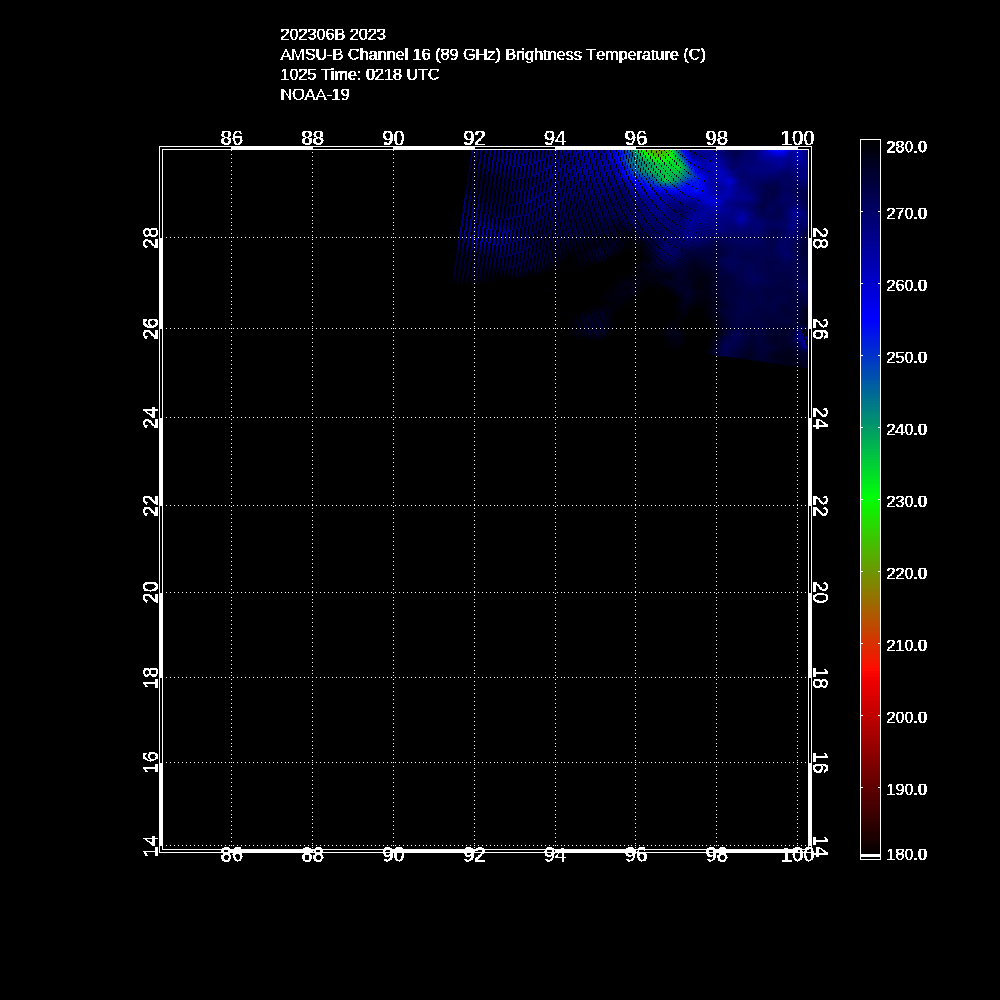Click the right axis latitude label 24
The height and width of the screenshot is (1000, 1000).
click(818, 418)
